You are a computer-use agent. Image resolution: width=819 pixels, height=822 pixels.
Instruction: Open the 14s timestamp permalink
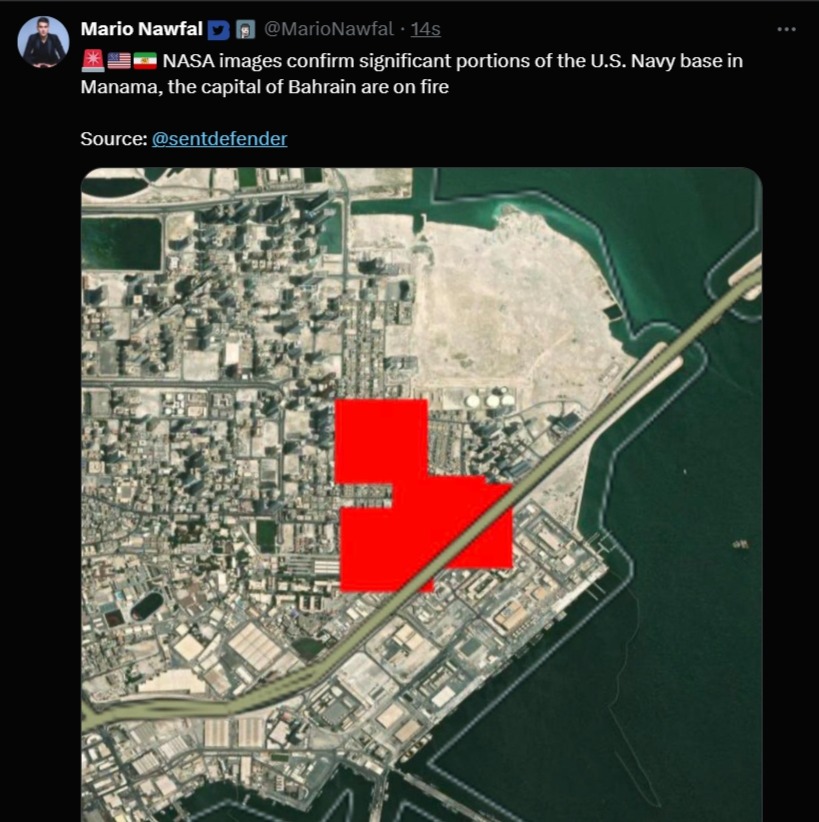(425, 29)
